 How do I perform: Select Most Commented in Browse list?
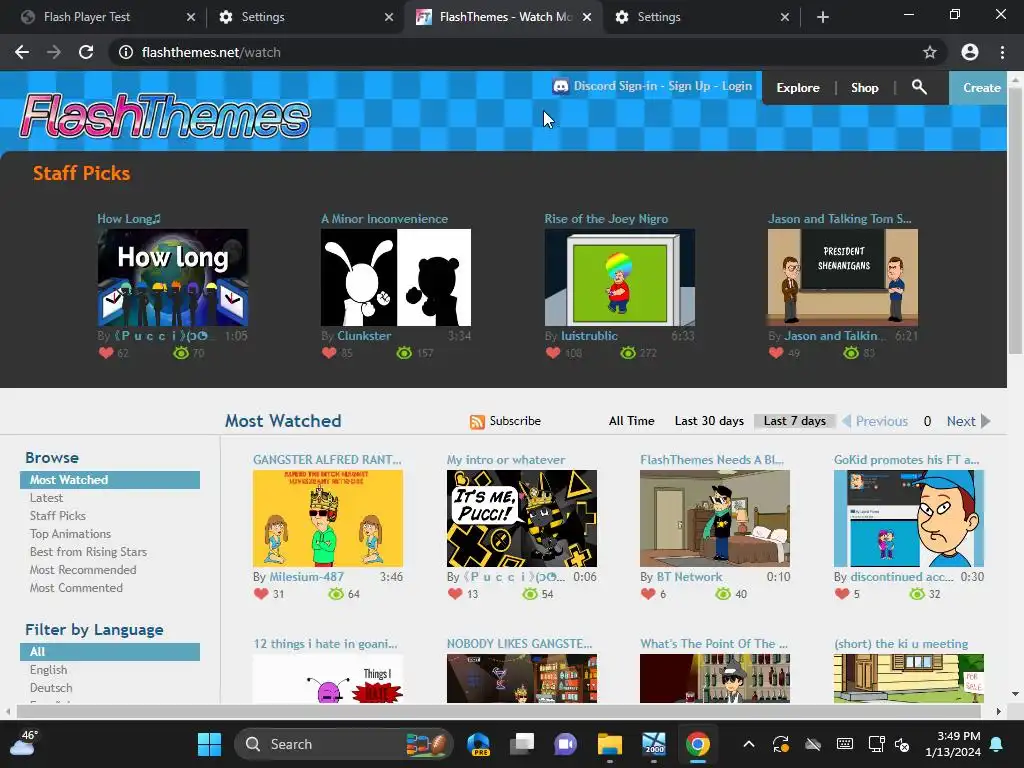pos(76,588)
